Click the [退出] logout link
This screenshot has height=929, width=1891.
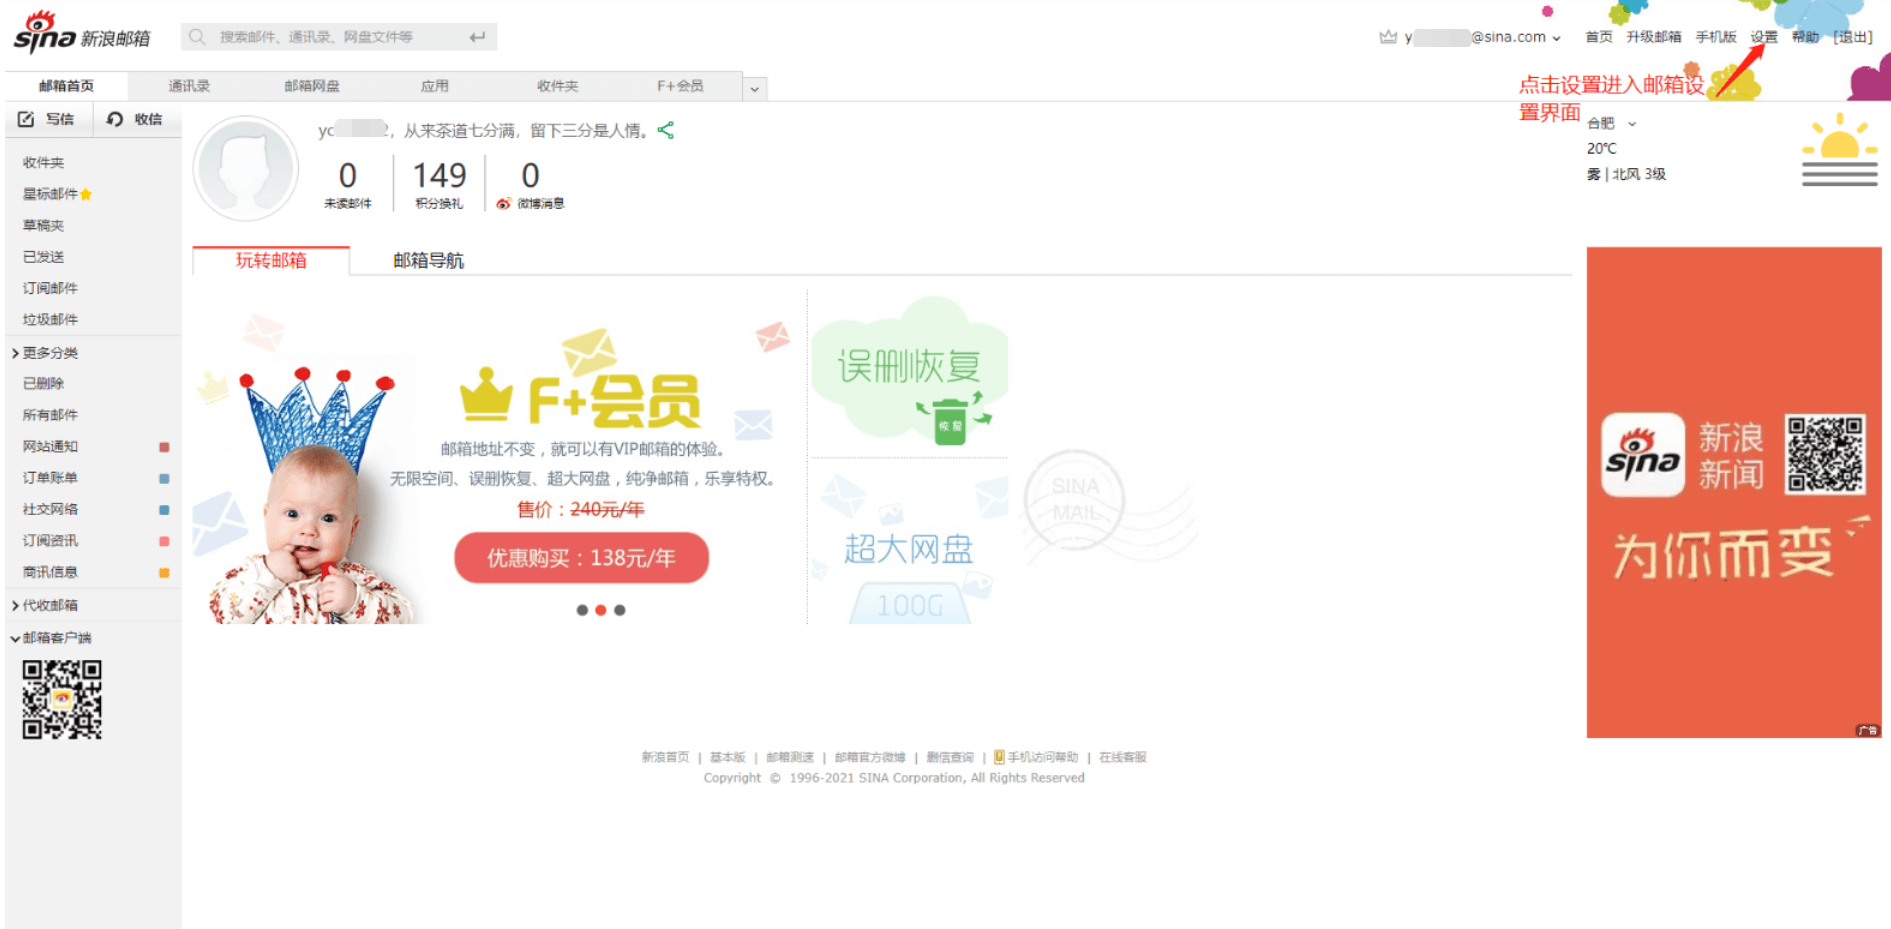pos(1853,37)
